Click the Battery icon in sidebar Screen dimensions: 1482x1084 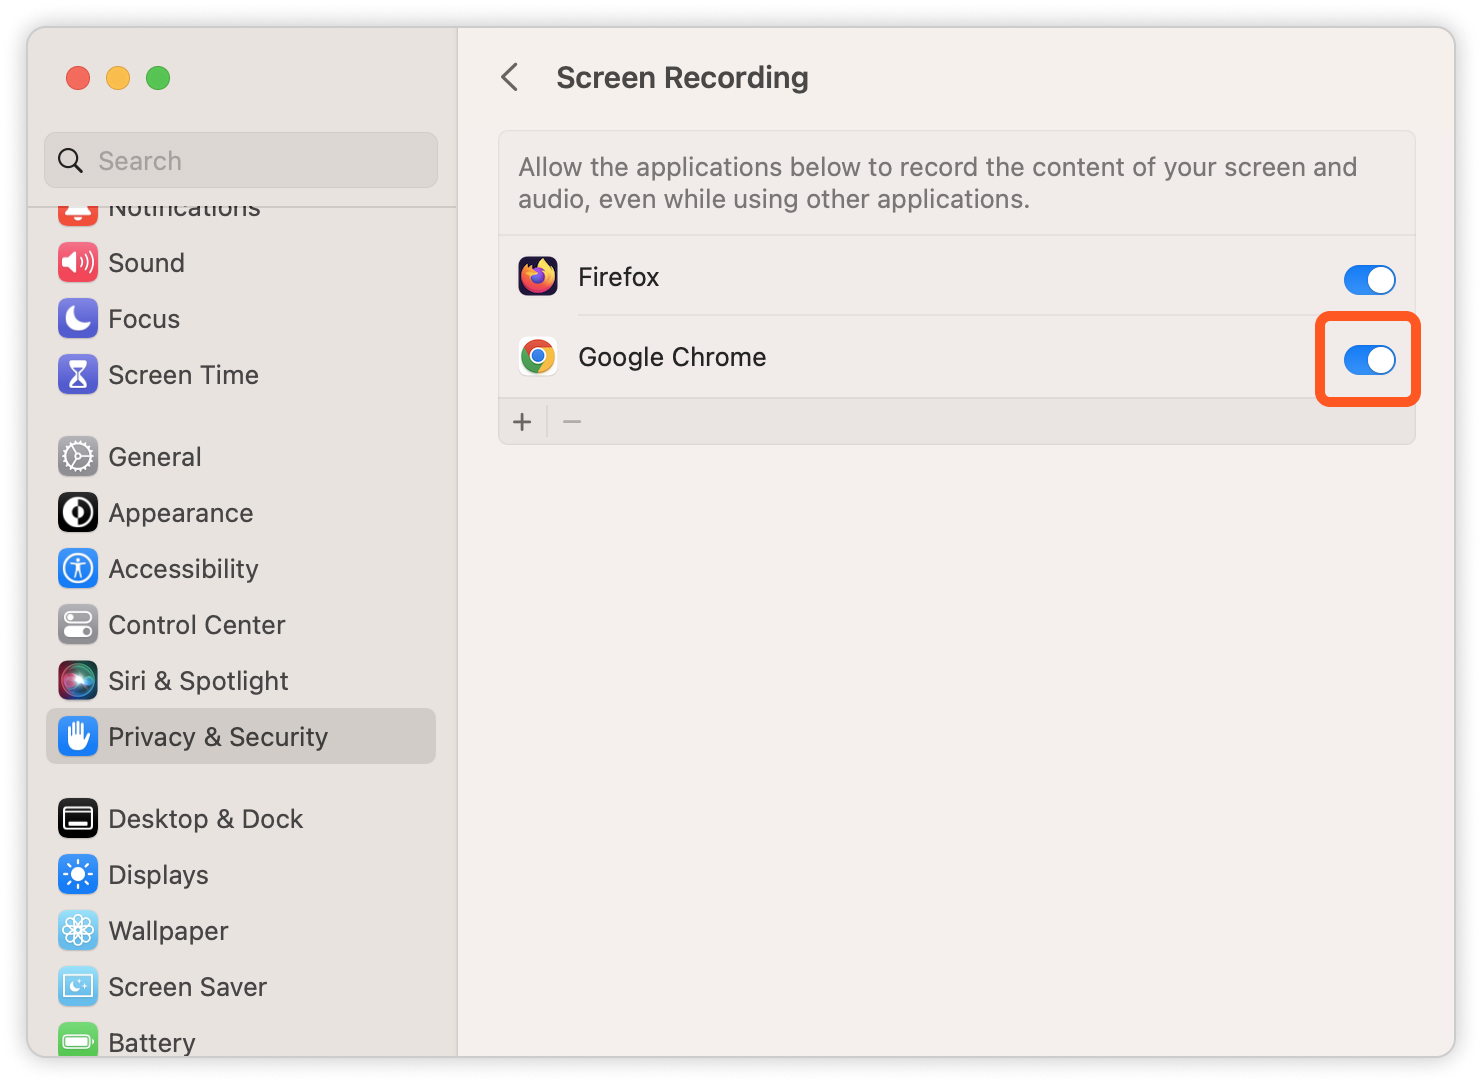[78, 1040]
